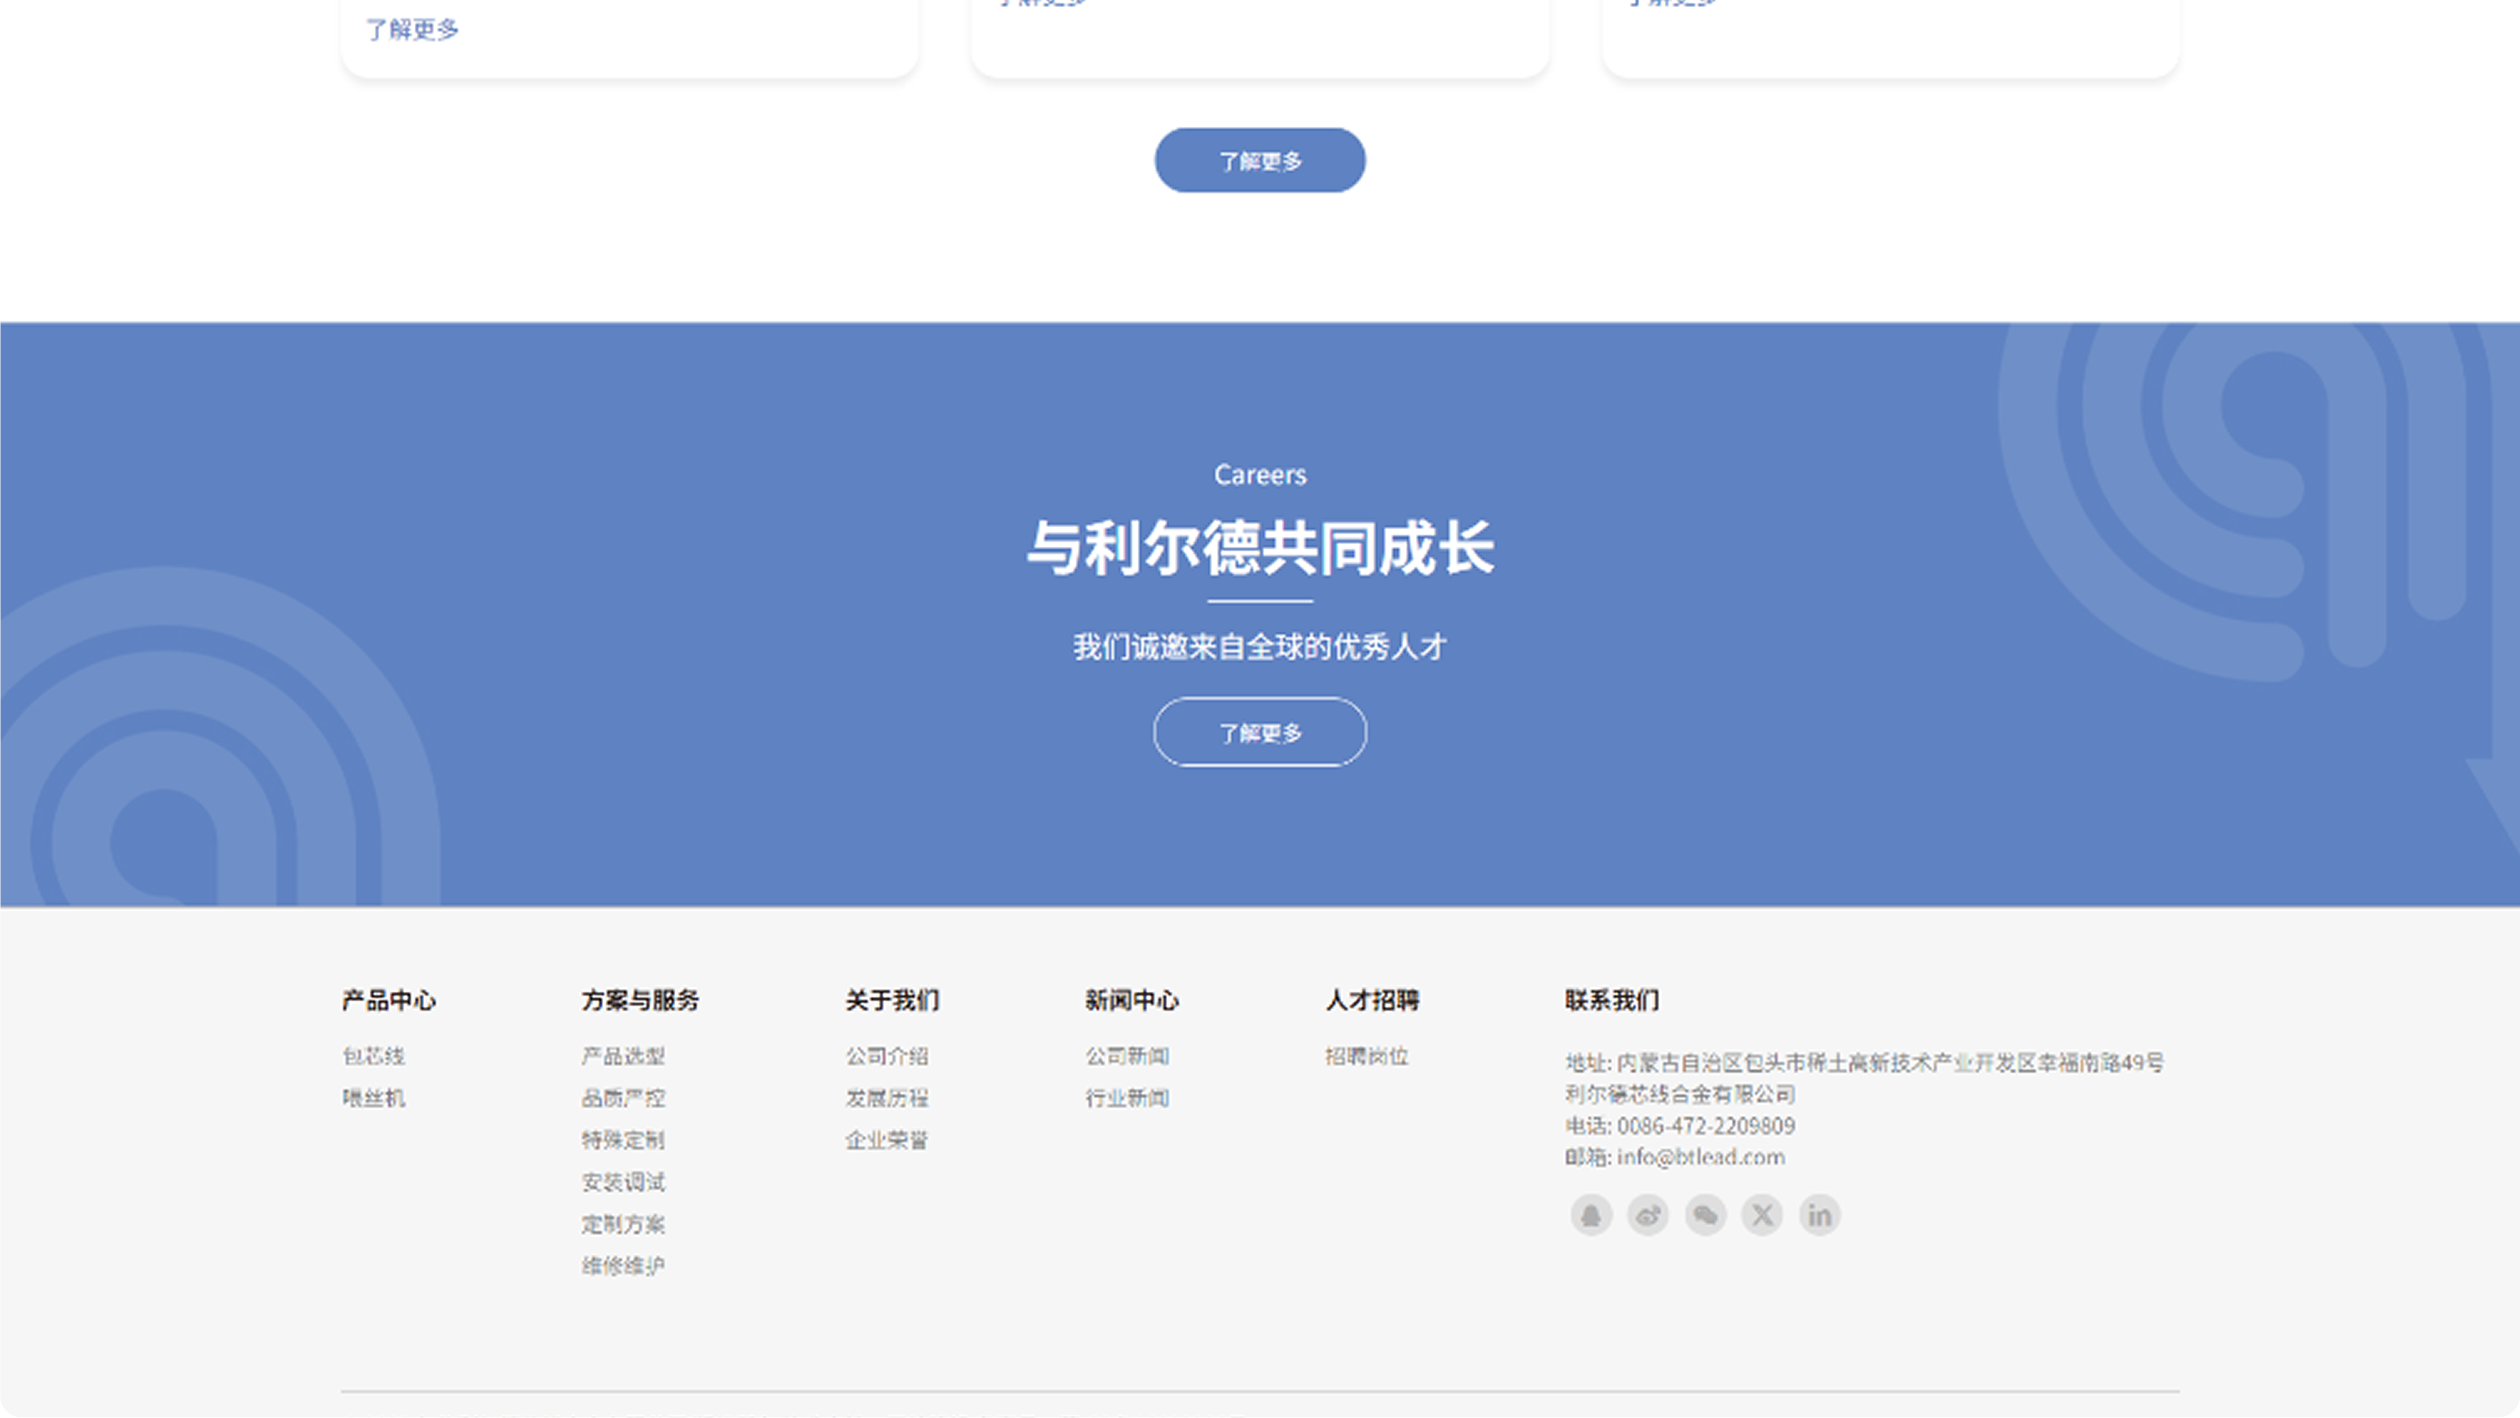Click the X (Twitter) social icon

click(x=1762, y=1214)
